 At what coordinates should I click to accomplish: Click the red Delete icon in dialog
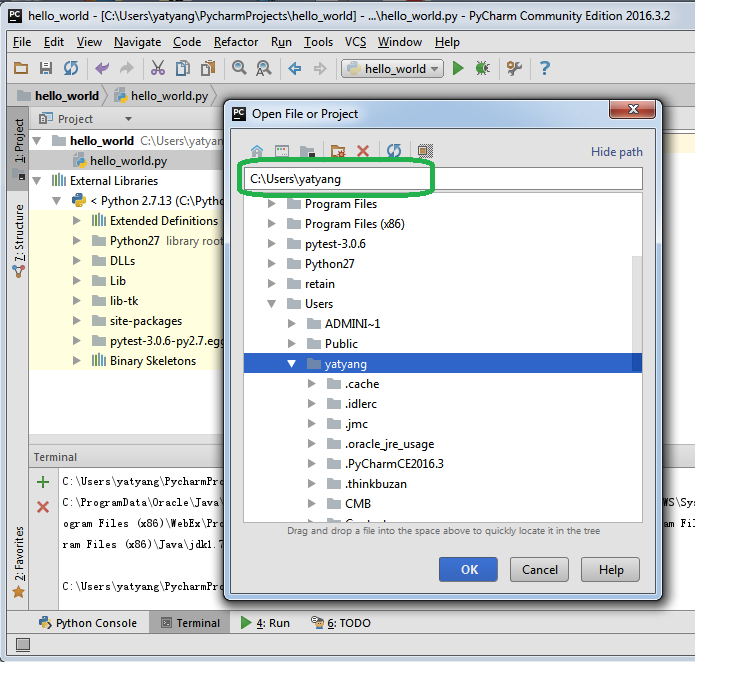tap(363, 151)
